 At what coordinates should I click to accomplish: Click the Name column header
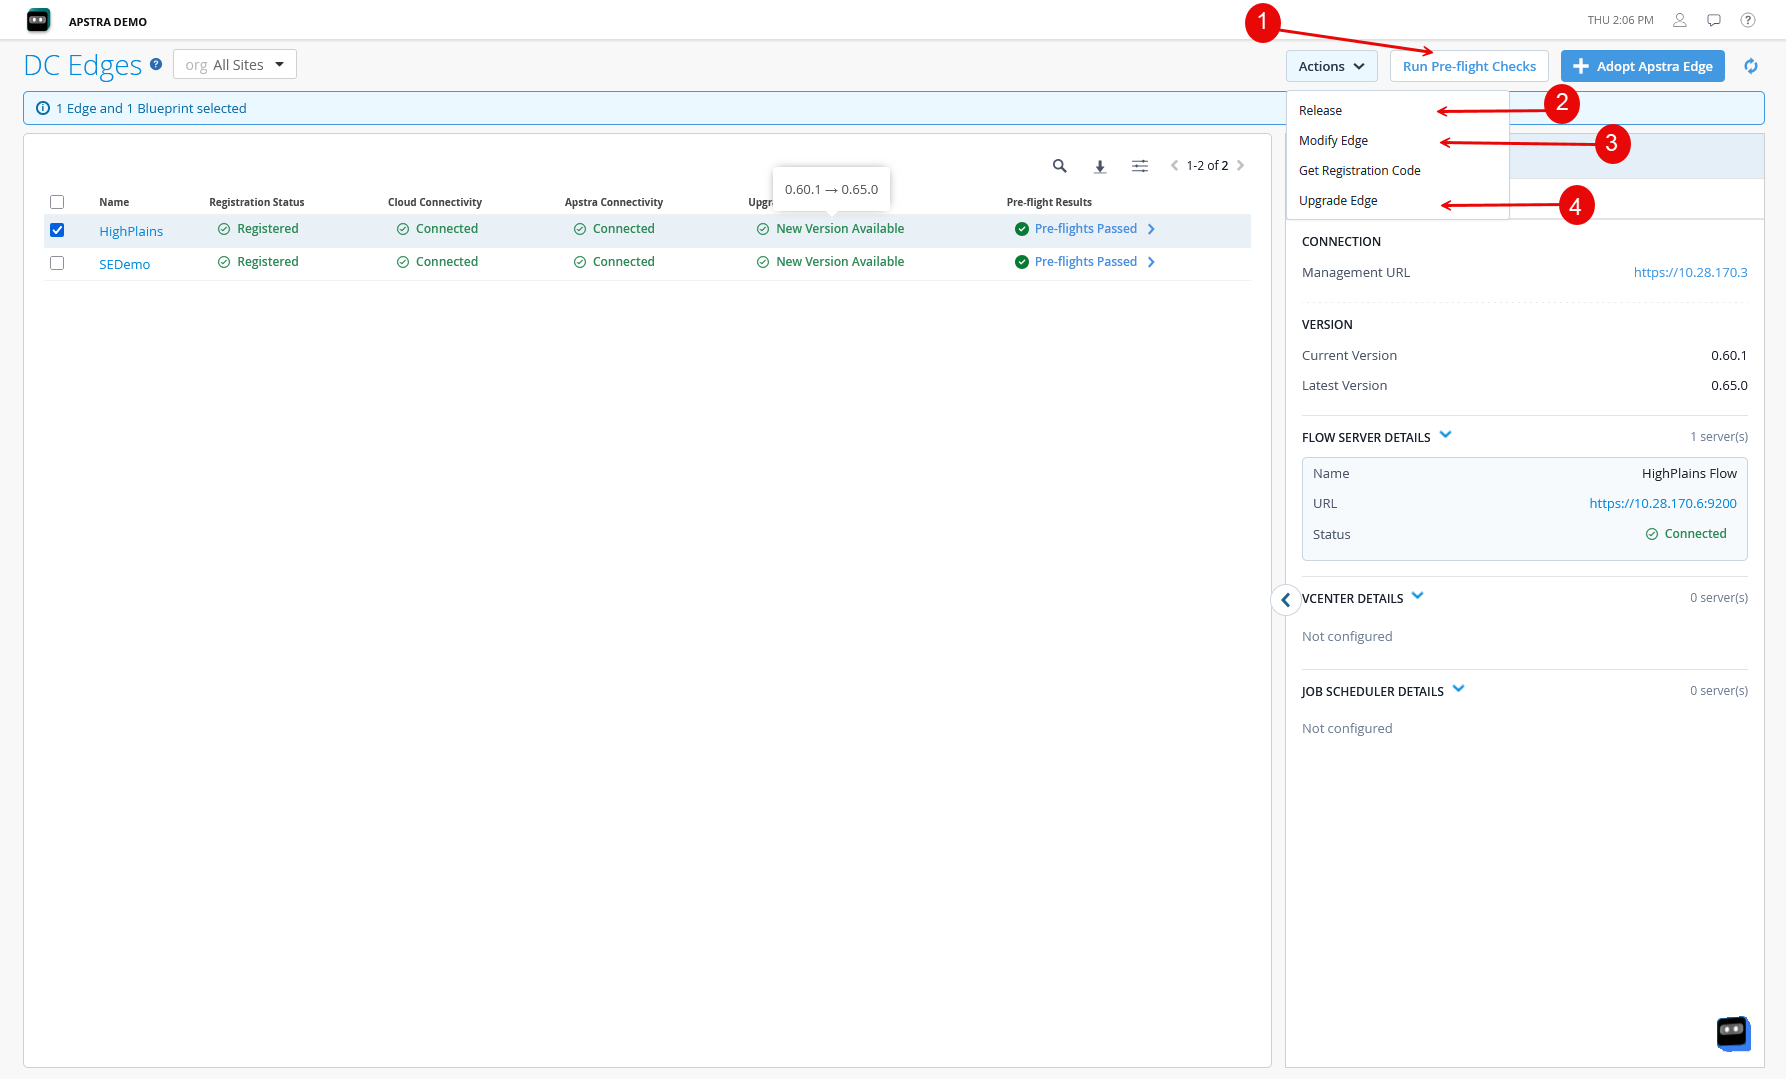[x=114, y=202]
